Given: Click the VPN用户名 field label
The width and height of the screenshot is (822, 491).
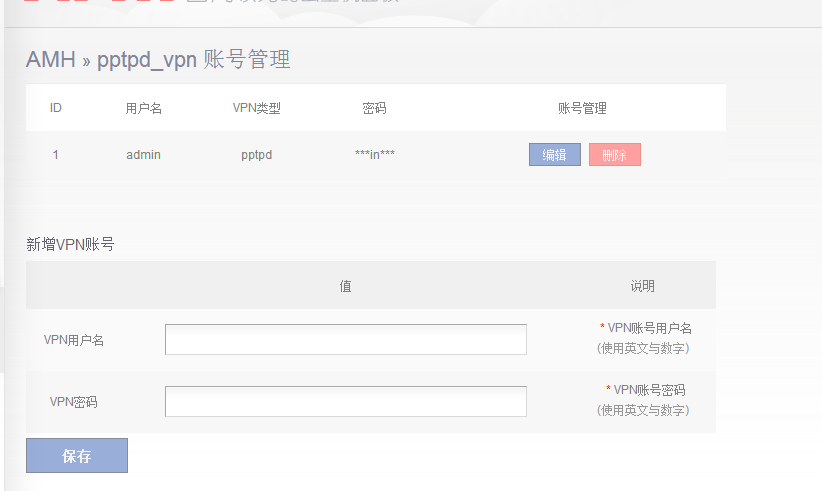Looking at the screenshot, I should [74, 340].
